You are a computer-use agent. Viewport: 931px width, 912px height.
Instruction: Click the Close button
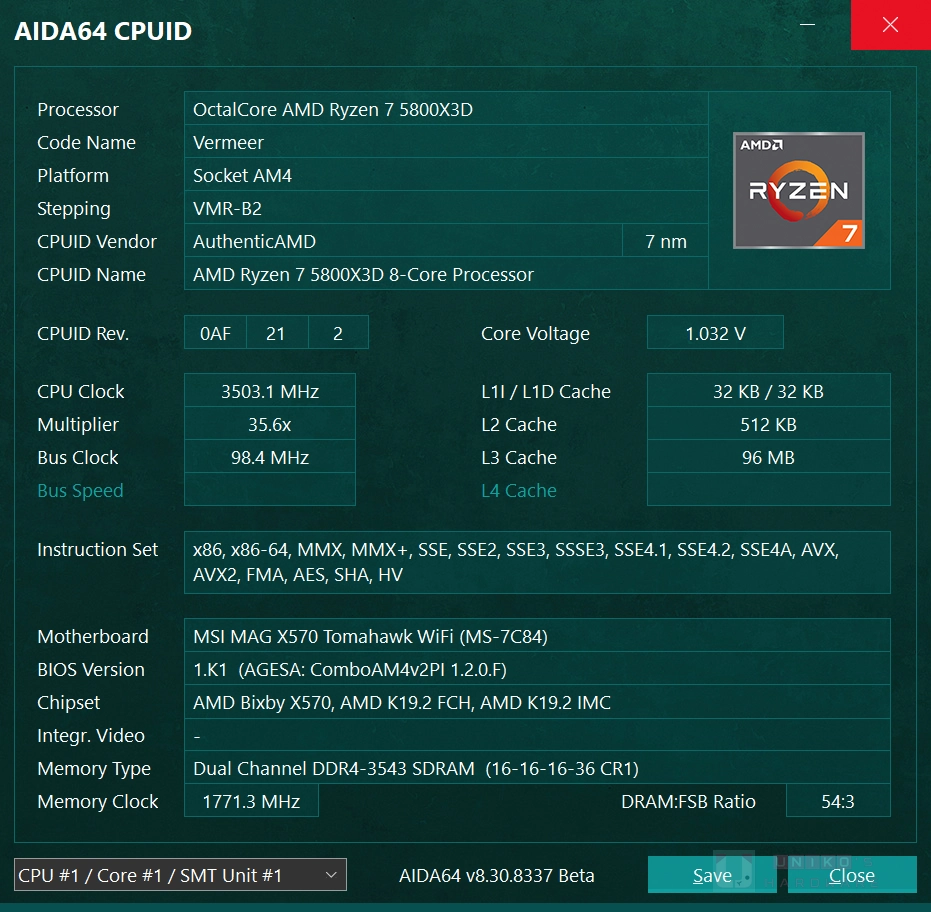coord(852,875)
